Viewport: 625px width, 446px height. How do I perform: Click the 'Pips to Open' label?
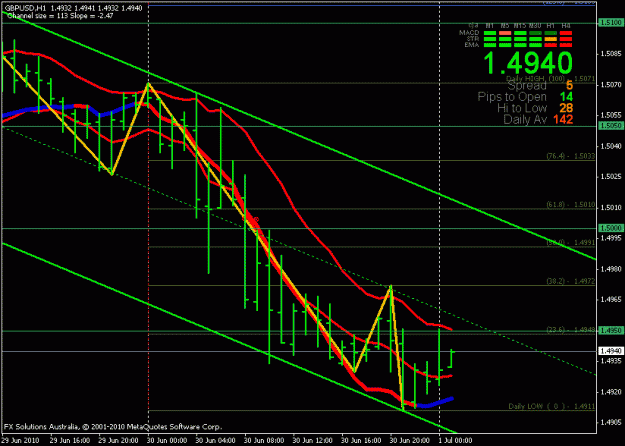(512, 96)
